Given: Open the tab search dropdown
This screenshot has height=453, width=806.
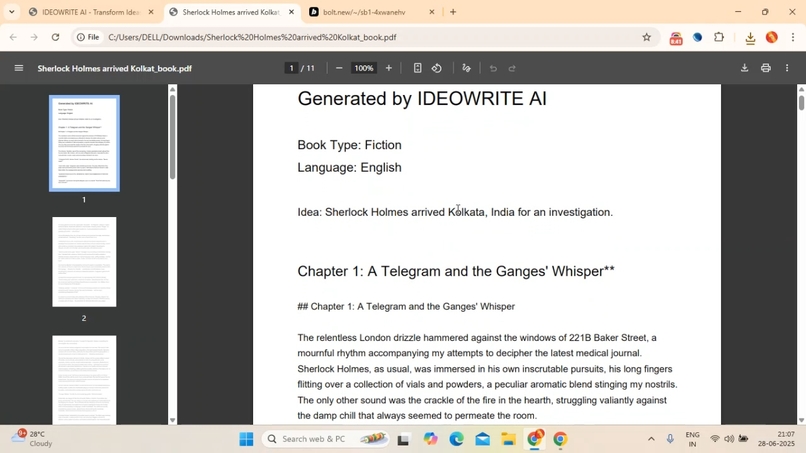Looking at the screenshot, I should (11, 12).
